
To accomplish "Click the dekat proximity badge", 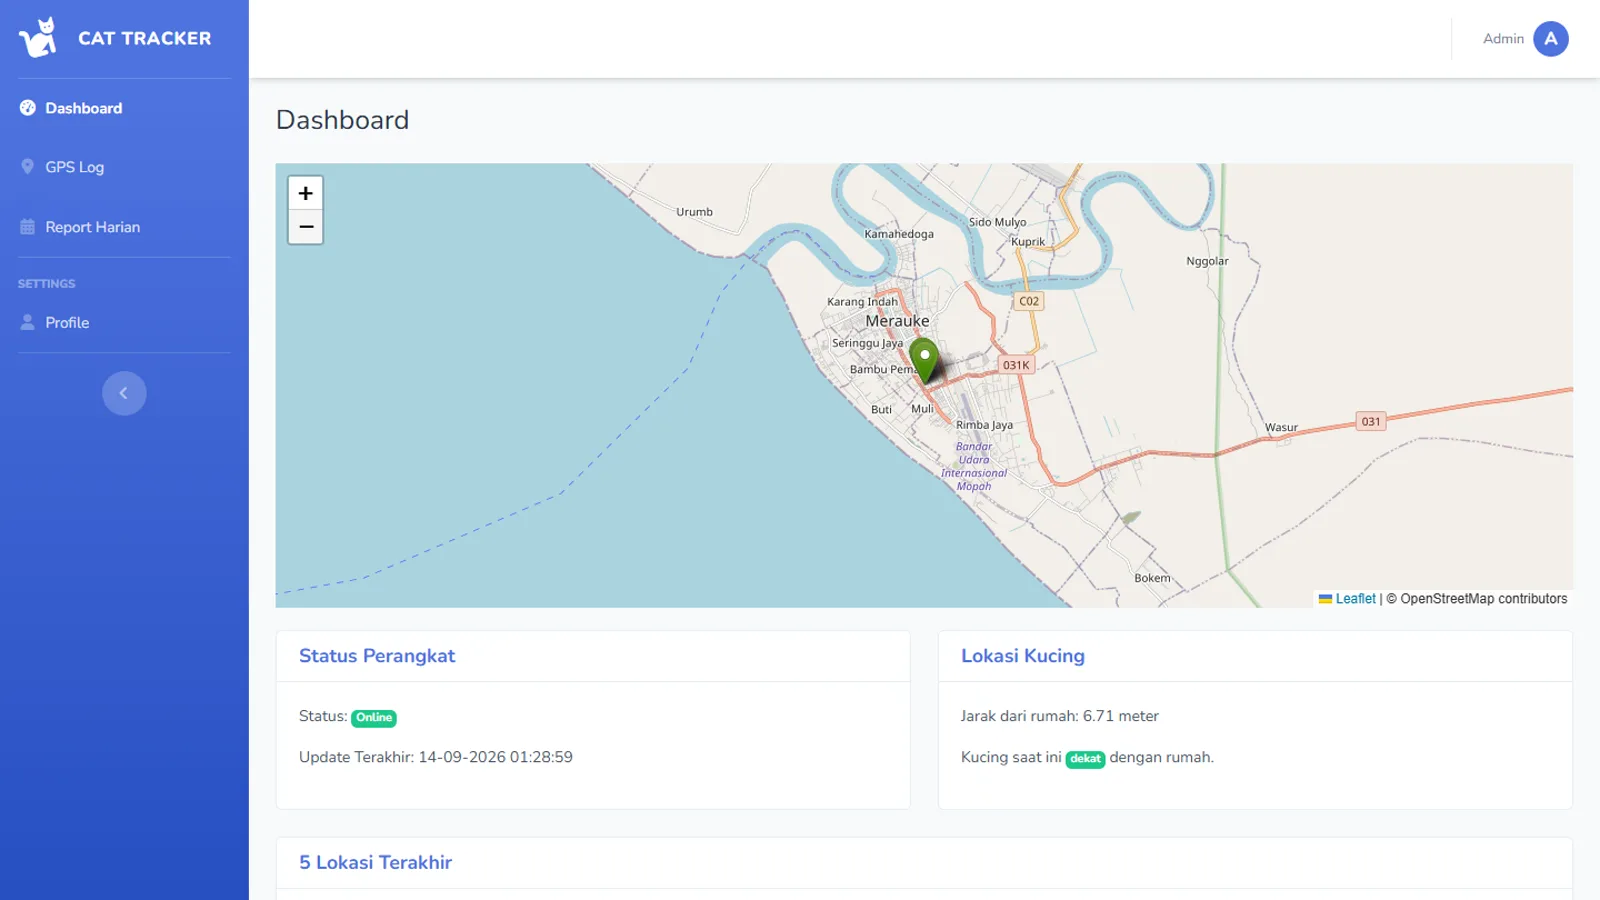I will click(x=1085, y=759).
